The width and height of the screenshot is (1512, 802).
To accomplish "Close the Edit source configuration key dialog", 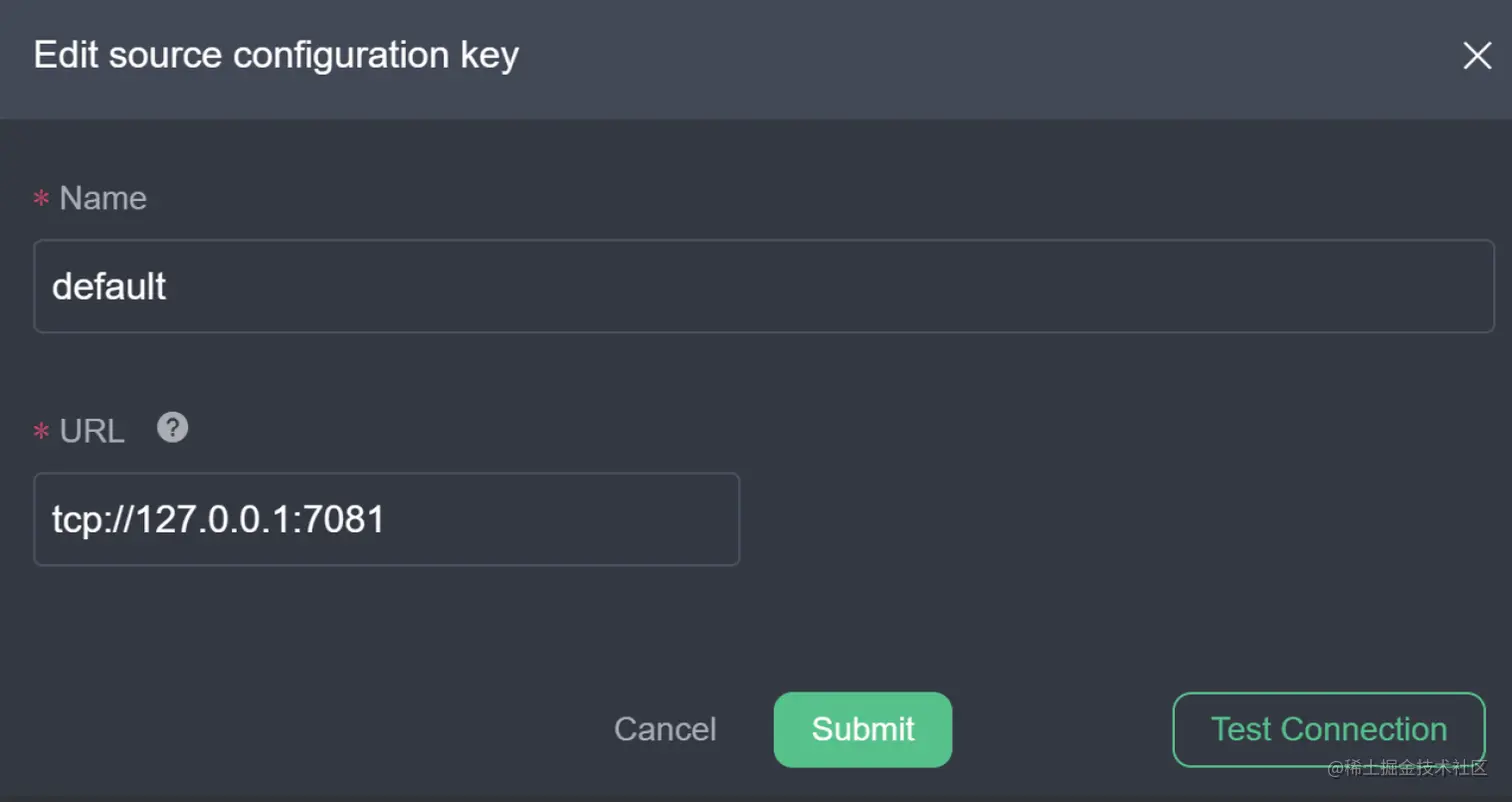I will tap(1477, 56).
